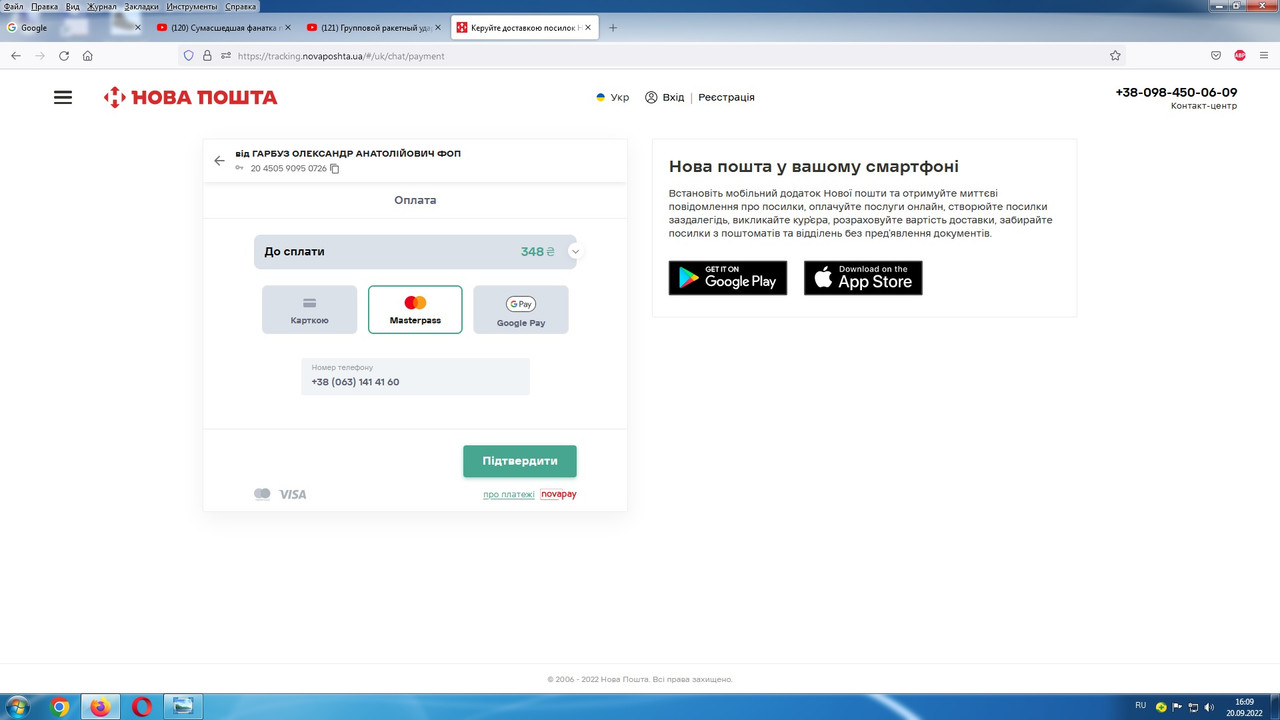Copy tracking number 20 4505 9095 0726
This screenshot has width=1280, height=720.
click(335, 169)
